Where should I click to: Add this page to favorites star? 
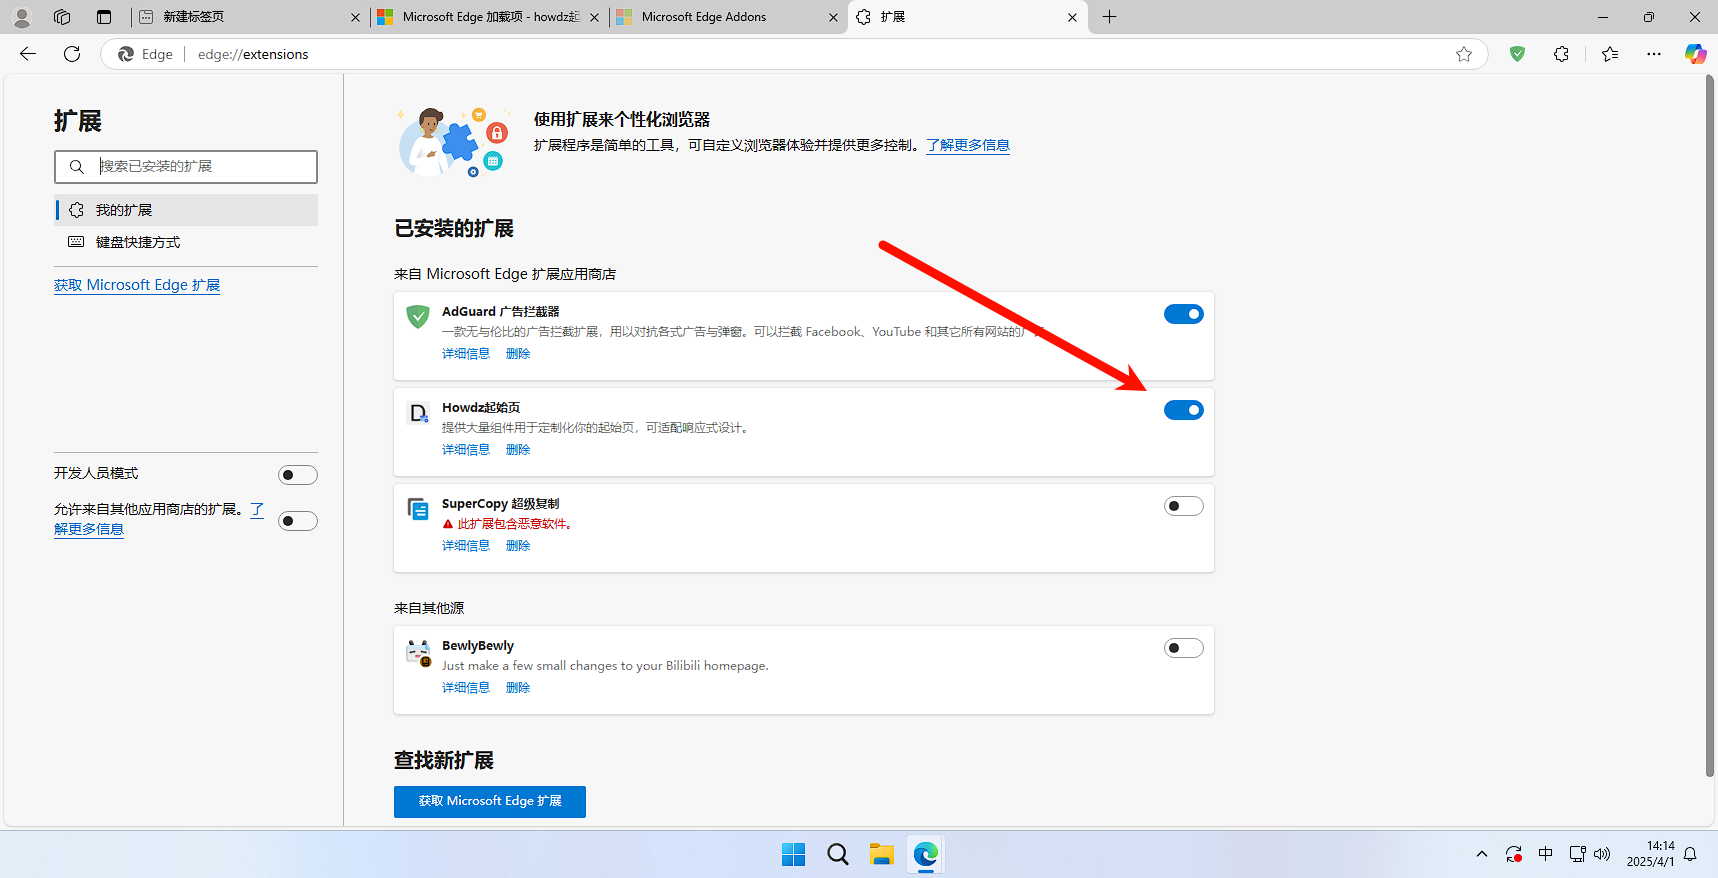(x=1464, y=54)
